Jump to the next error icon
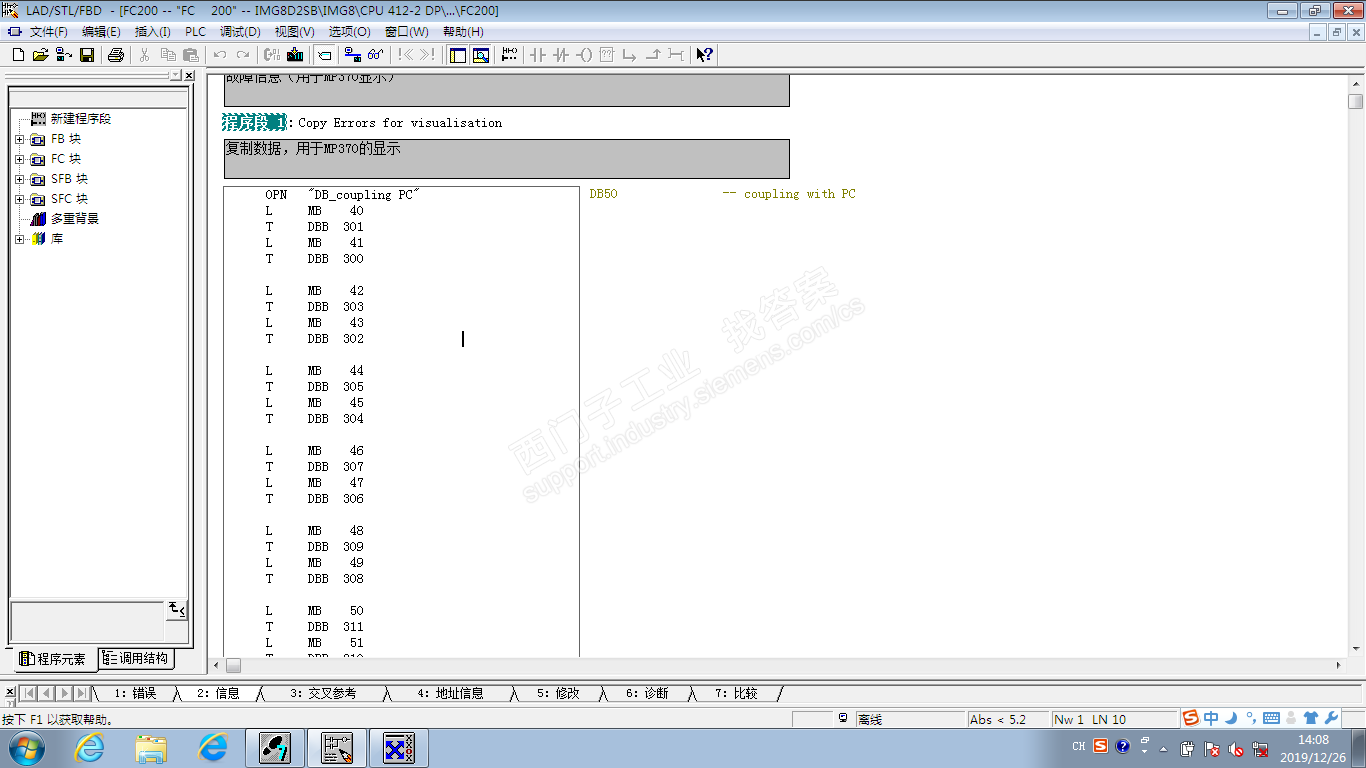This screenshot has height=768, width=1366. (x=427, y=55)
